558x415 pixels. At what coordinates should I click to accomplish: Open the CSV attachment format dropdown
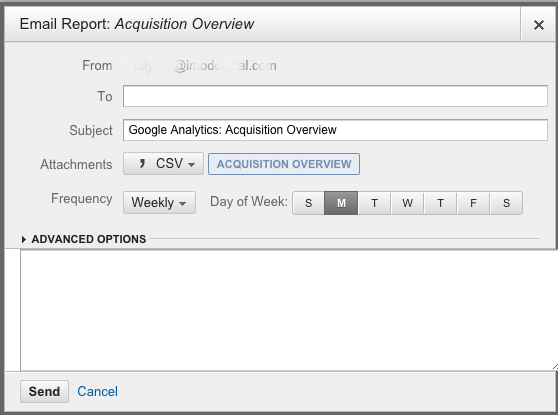pyautogui.click(x=163, y=164)
